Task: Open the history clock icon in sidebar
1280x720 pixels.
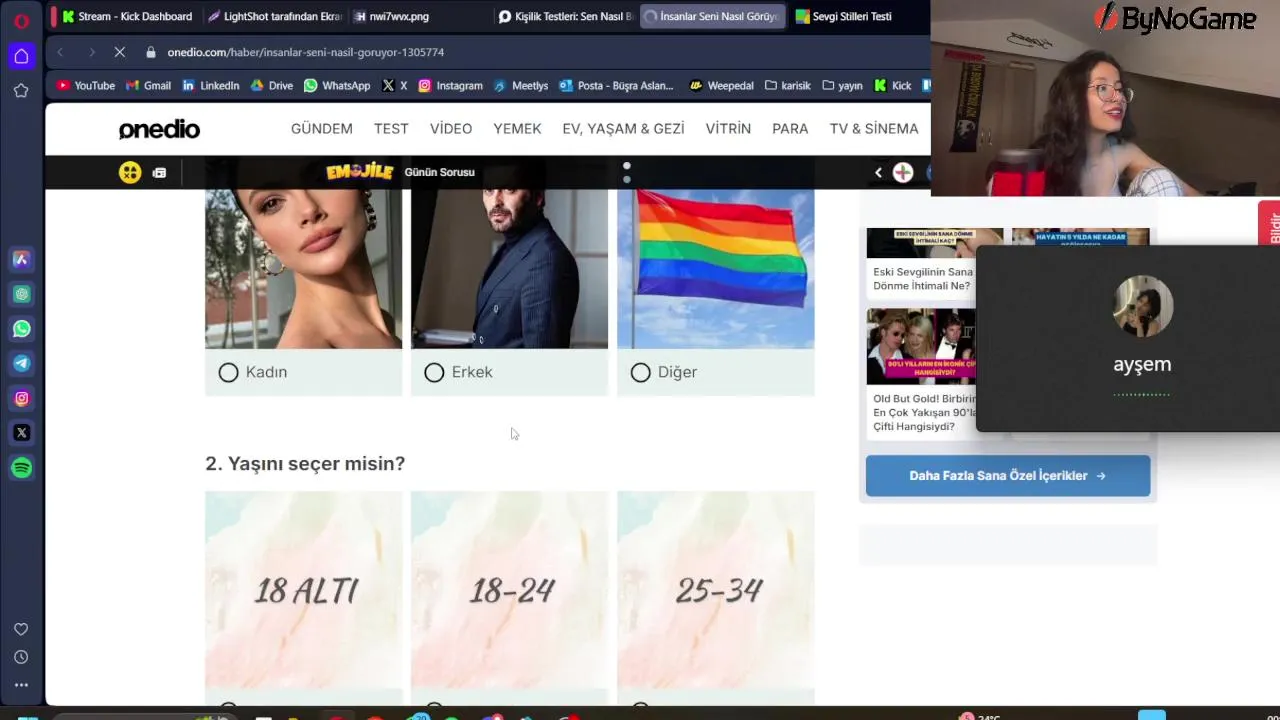Action: click(21, 657)
